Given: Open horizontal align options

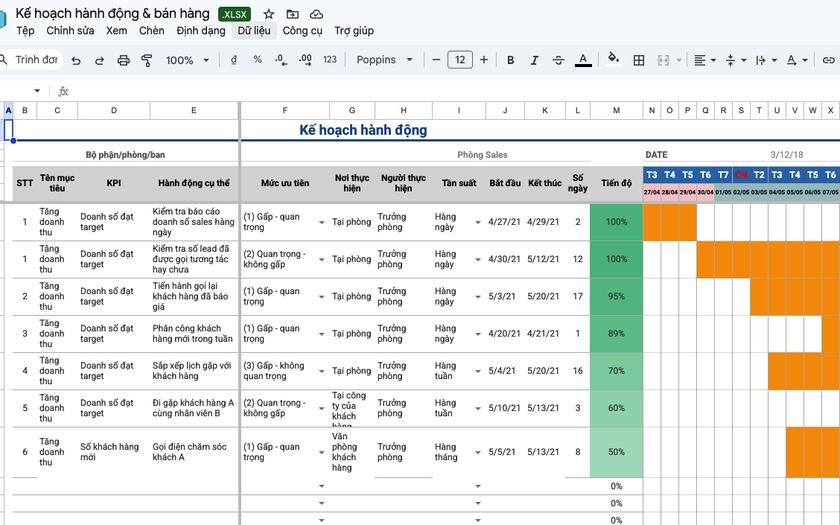Looking at the screenshot, I should pos(704,60).
